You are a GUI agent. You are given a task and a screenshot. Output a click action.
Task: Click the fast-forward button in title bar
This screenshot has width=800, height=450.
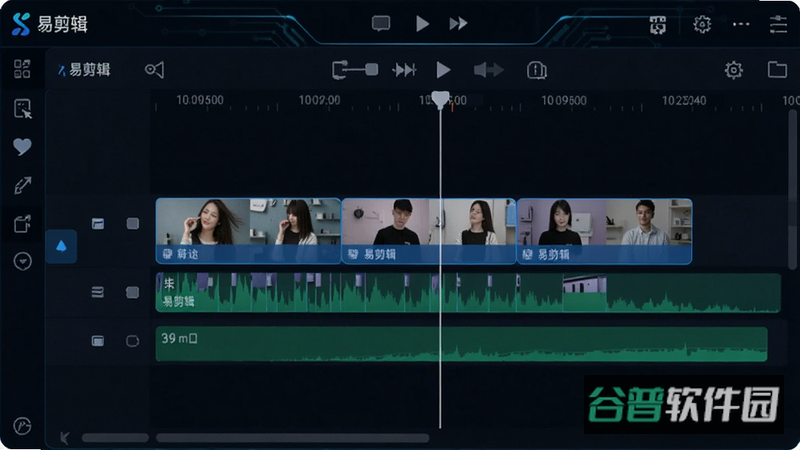pyautogui.click(x=458, y=23)
